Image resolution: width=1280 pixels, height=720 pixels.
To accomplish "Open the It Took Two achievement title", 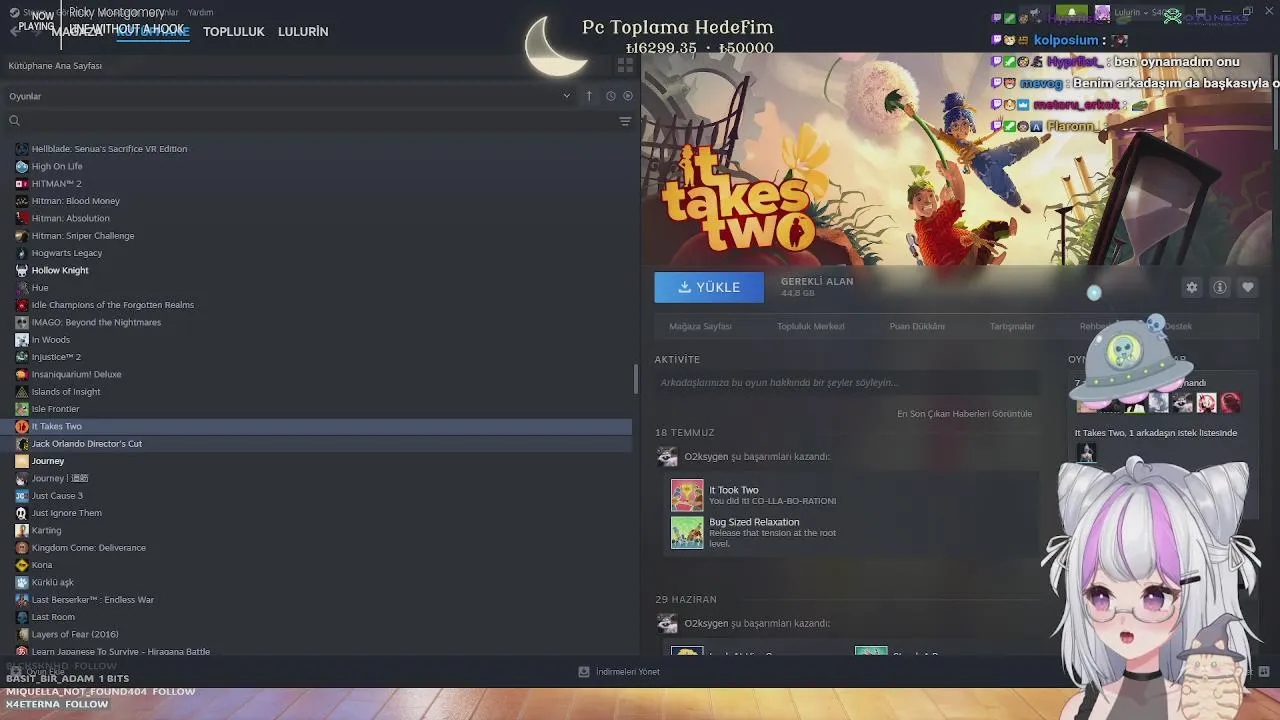I will pos(734,490).
